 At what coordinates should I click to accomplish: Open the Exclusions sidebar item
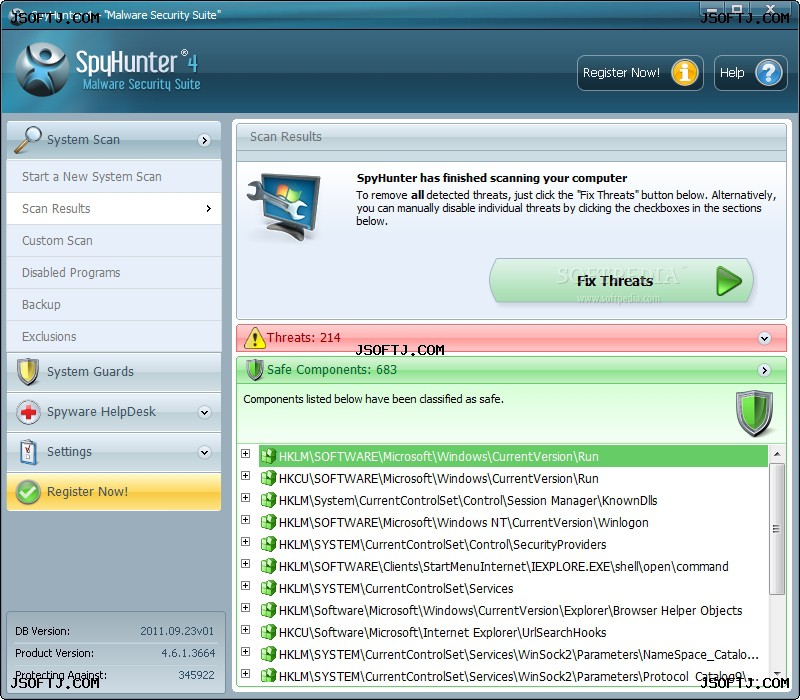coord(114,337)
